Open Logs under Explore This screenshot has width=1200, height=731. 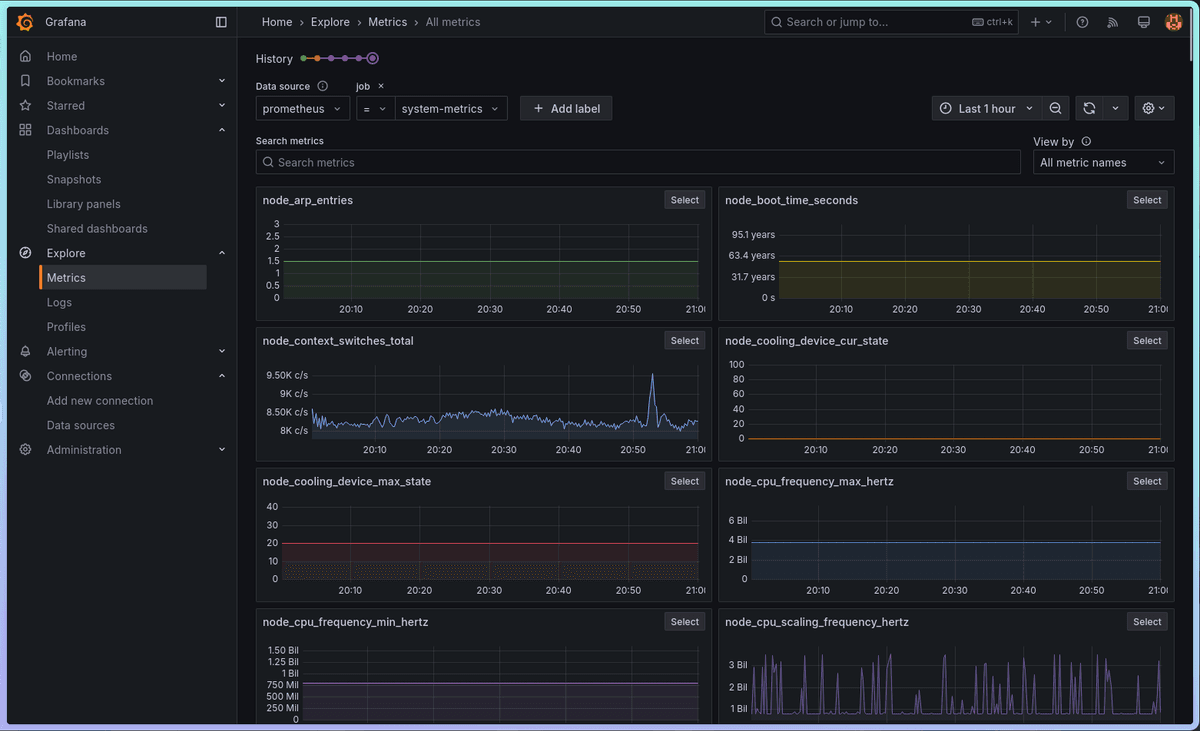click(59, 303)
